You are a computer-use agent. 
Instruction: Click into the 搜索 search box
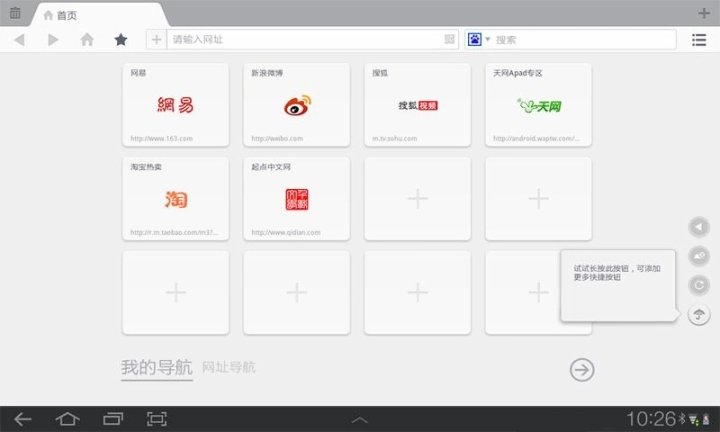(584, 39)
